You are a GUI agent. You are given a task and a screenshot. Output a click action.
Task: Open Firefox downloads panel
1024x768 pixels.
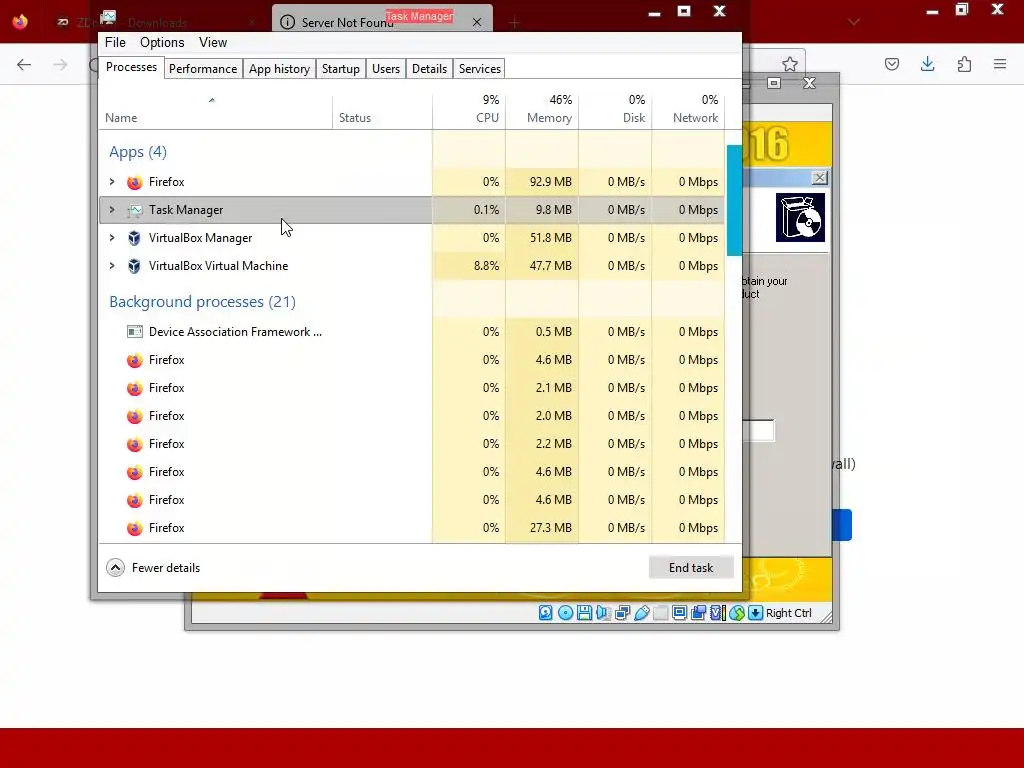coord(928,64)
